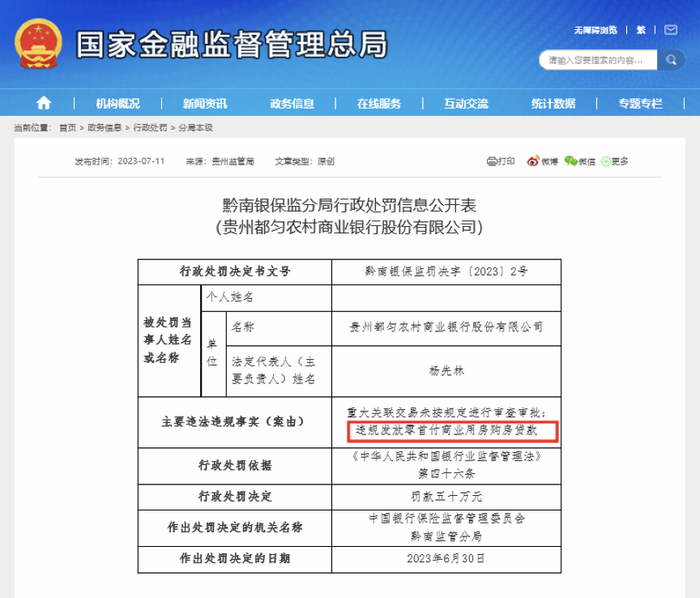Click the 名称 label cell
Image resolution: width=700 pixels, height=598 pixels.
279,328
